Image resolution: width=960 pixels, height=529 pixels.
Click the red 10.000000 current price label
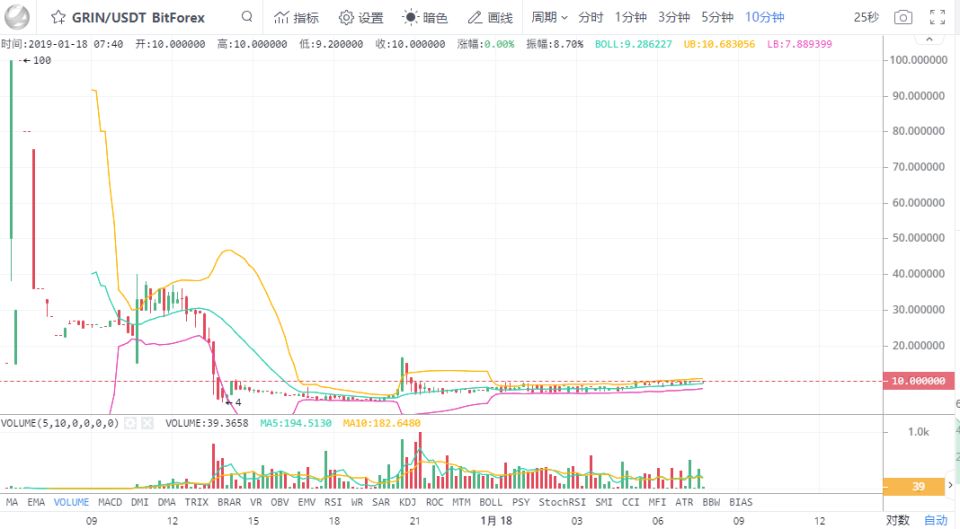click(918, 381)
